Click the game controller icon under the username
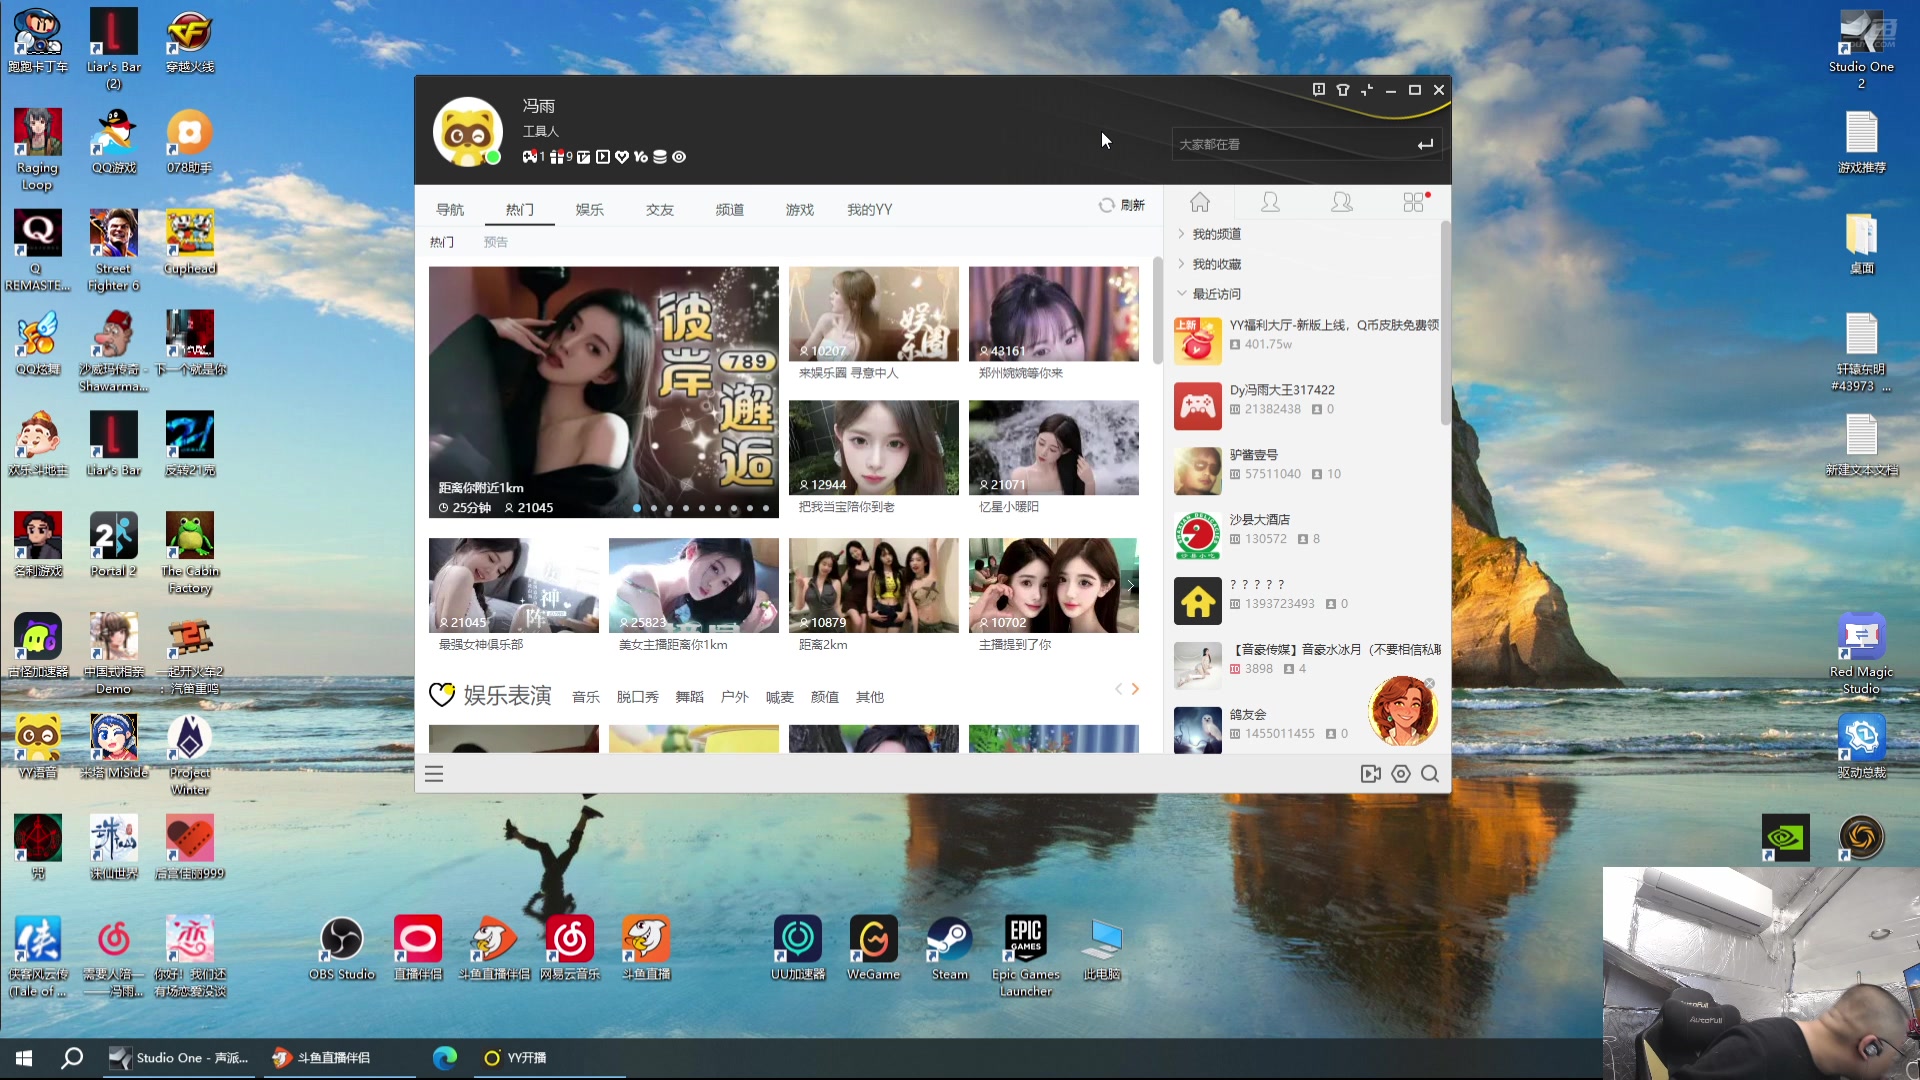 [530, 157]
